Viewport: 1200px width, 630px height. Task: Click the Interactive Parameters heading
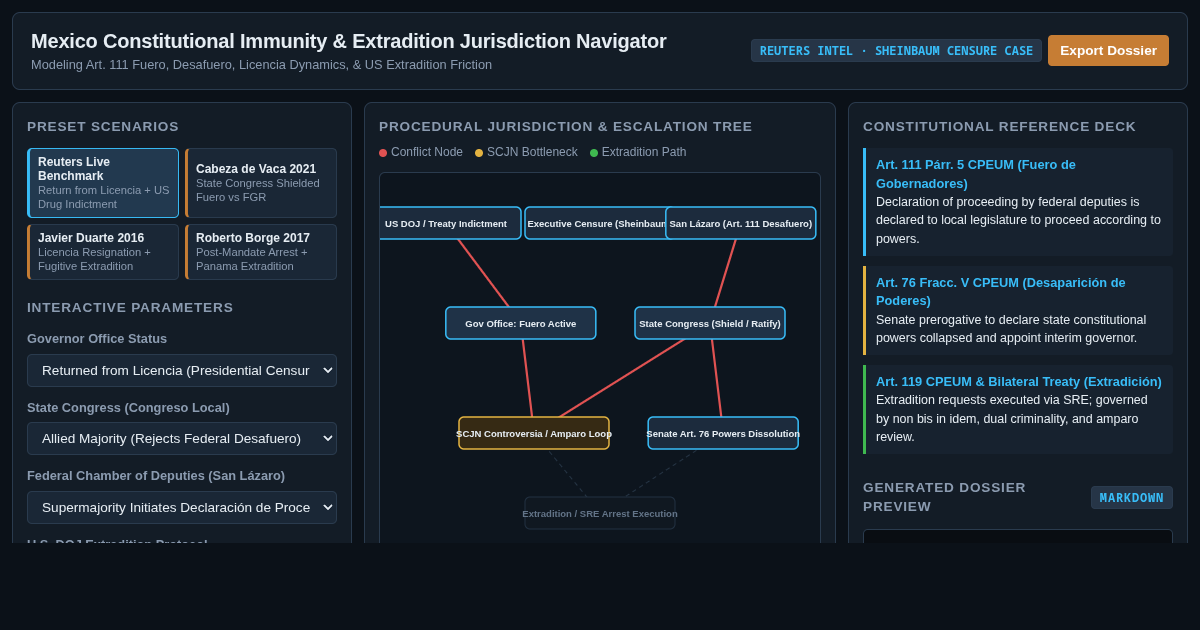point(130,308)
